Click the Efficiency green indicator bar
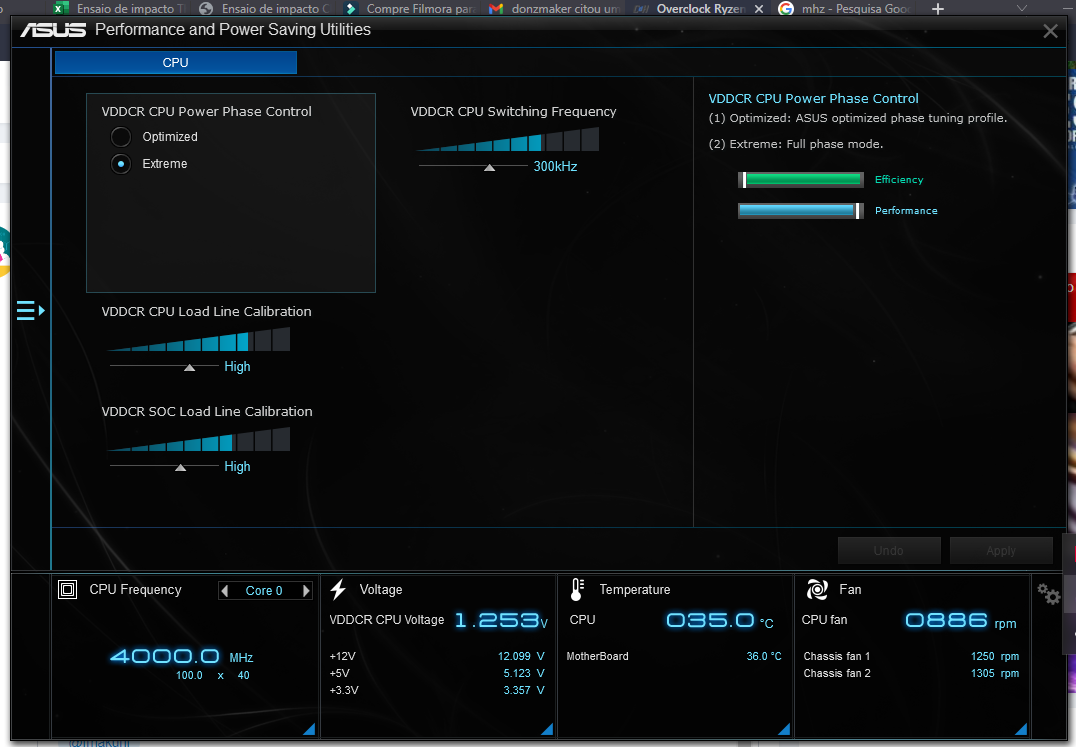The height and width of the screenshot is (747, 1076). click(x=800, y=180)
